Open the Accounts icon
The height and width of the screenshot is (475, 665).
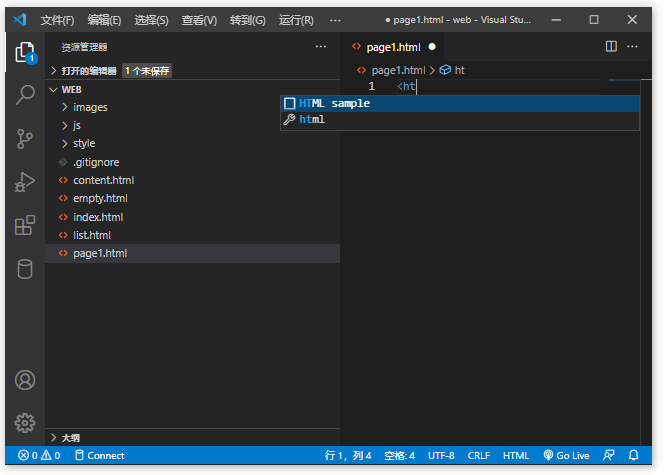25,380
